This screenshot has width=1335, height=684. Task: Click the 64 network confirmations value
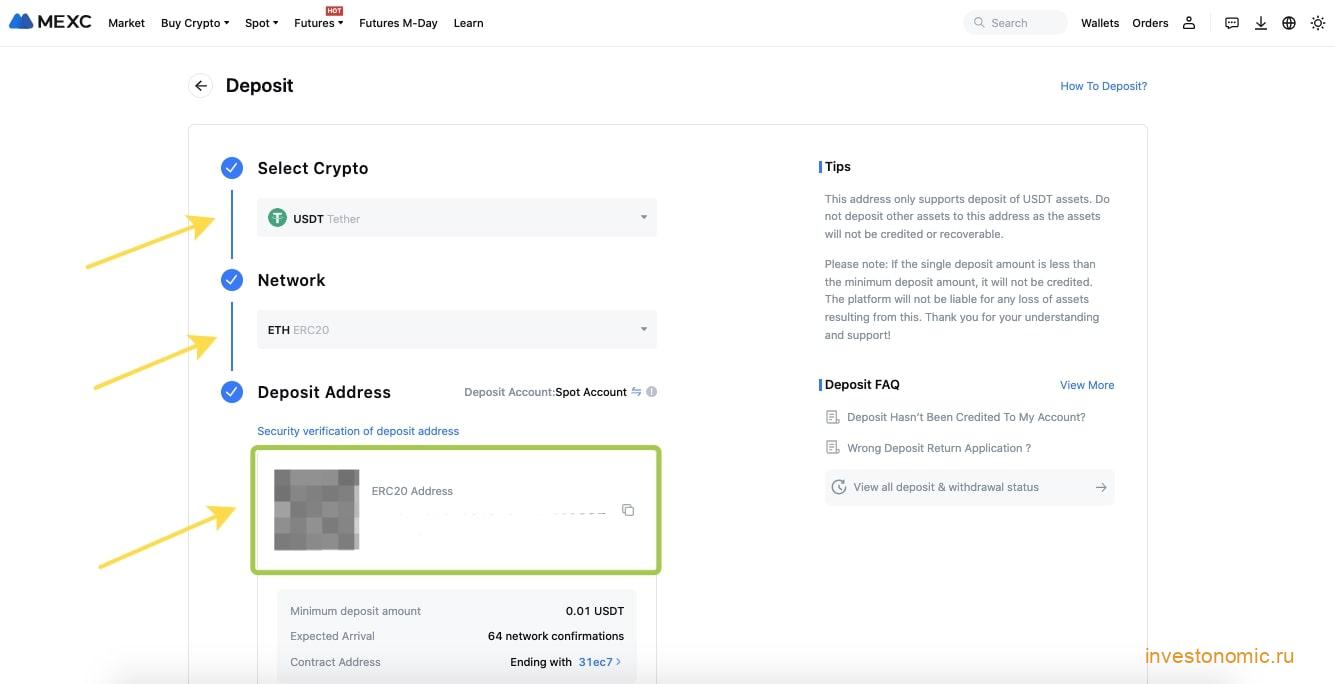556,636
